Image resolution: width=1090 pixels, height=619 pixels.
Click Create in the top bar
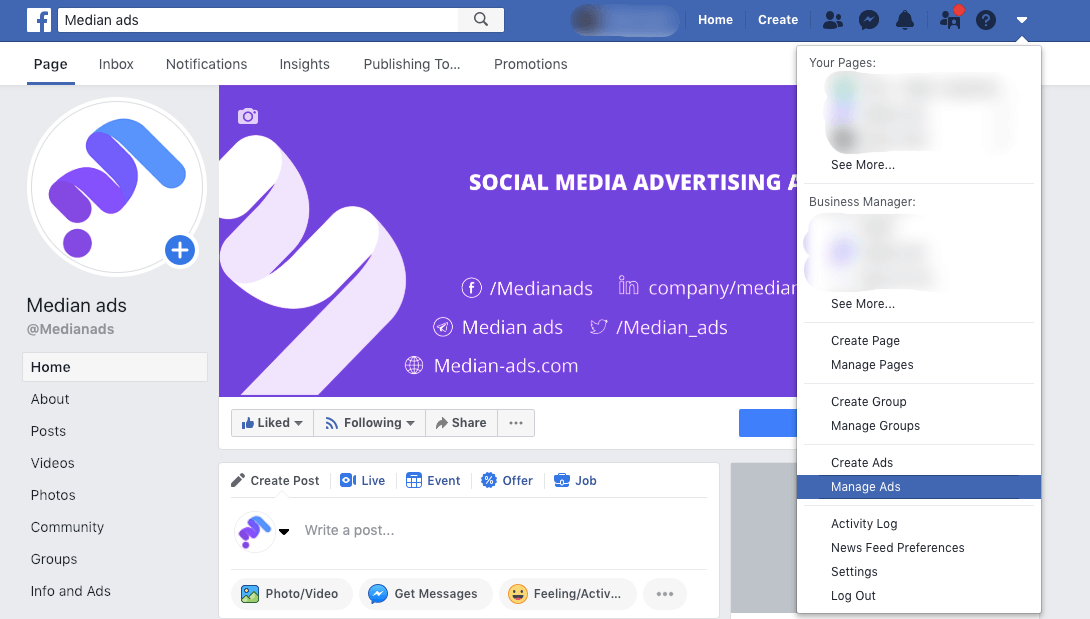click(778, 20)
